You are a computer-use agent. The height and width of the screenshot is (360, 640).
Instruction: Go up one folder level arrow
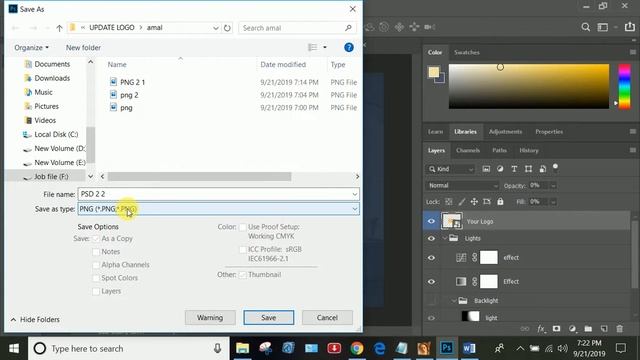coord(60,28)
